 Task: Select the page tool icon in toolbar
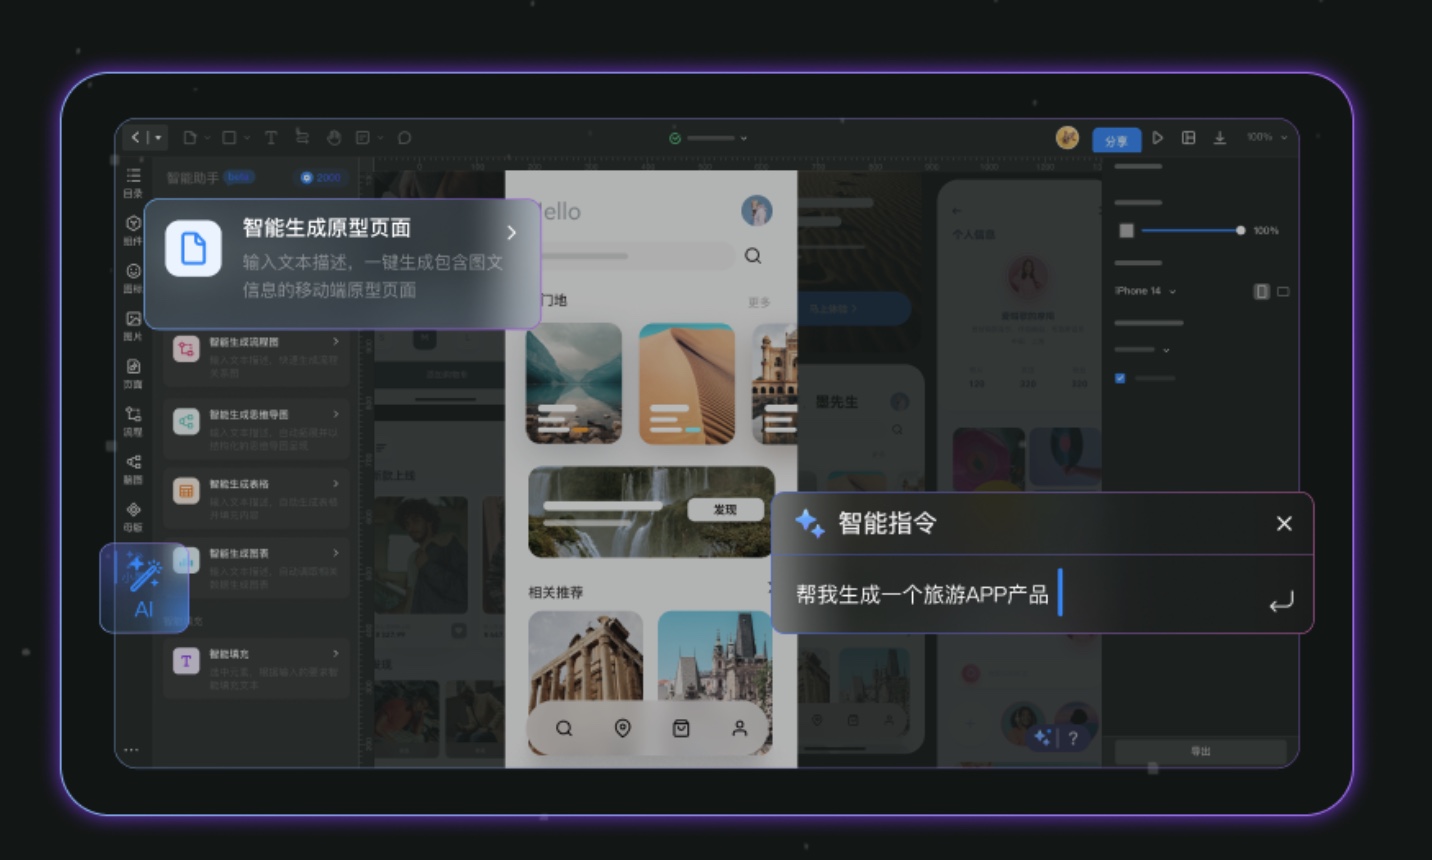(x=189, y=138)
